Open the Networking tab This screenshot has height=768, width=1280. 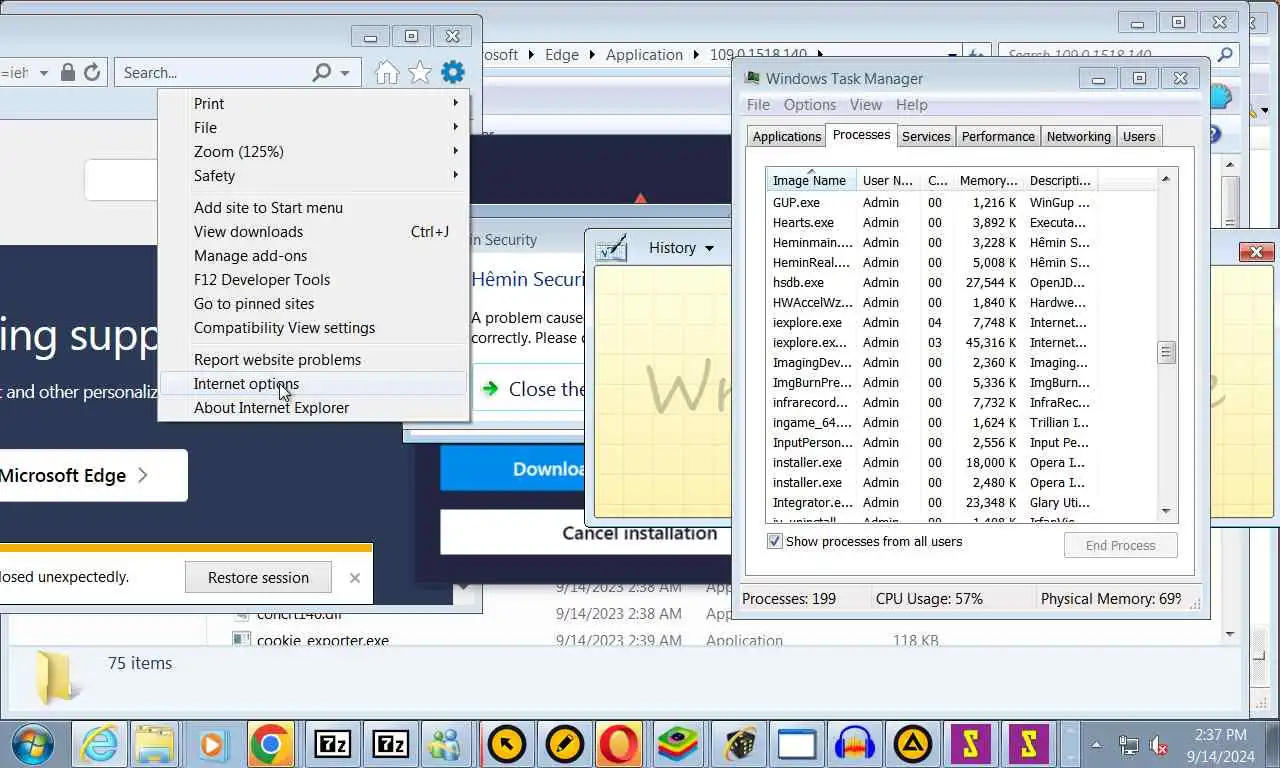[x=1078, y=136]
